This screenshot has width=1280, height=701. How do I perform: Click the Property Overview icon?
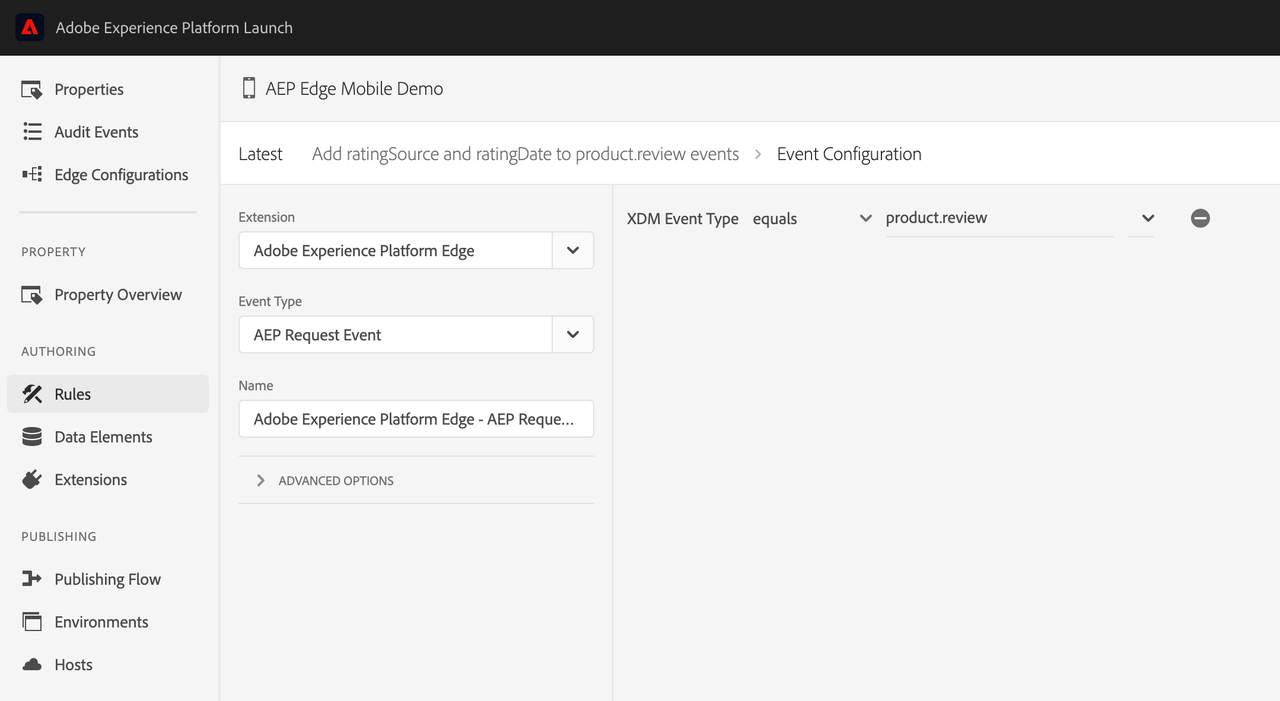[32, 295]
